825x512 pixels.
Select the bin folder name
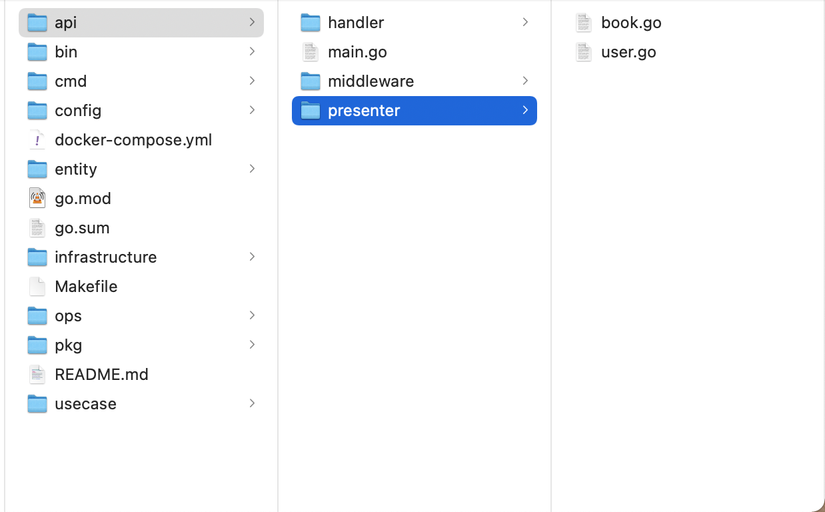tap(66, 52)
